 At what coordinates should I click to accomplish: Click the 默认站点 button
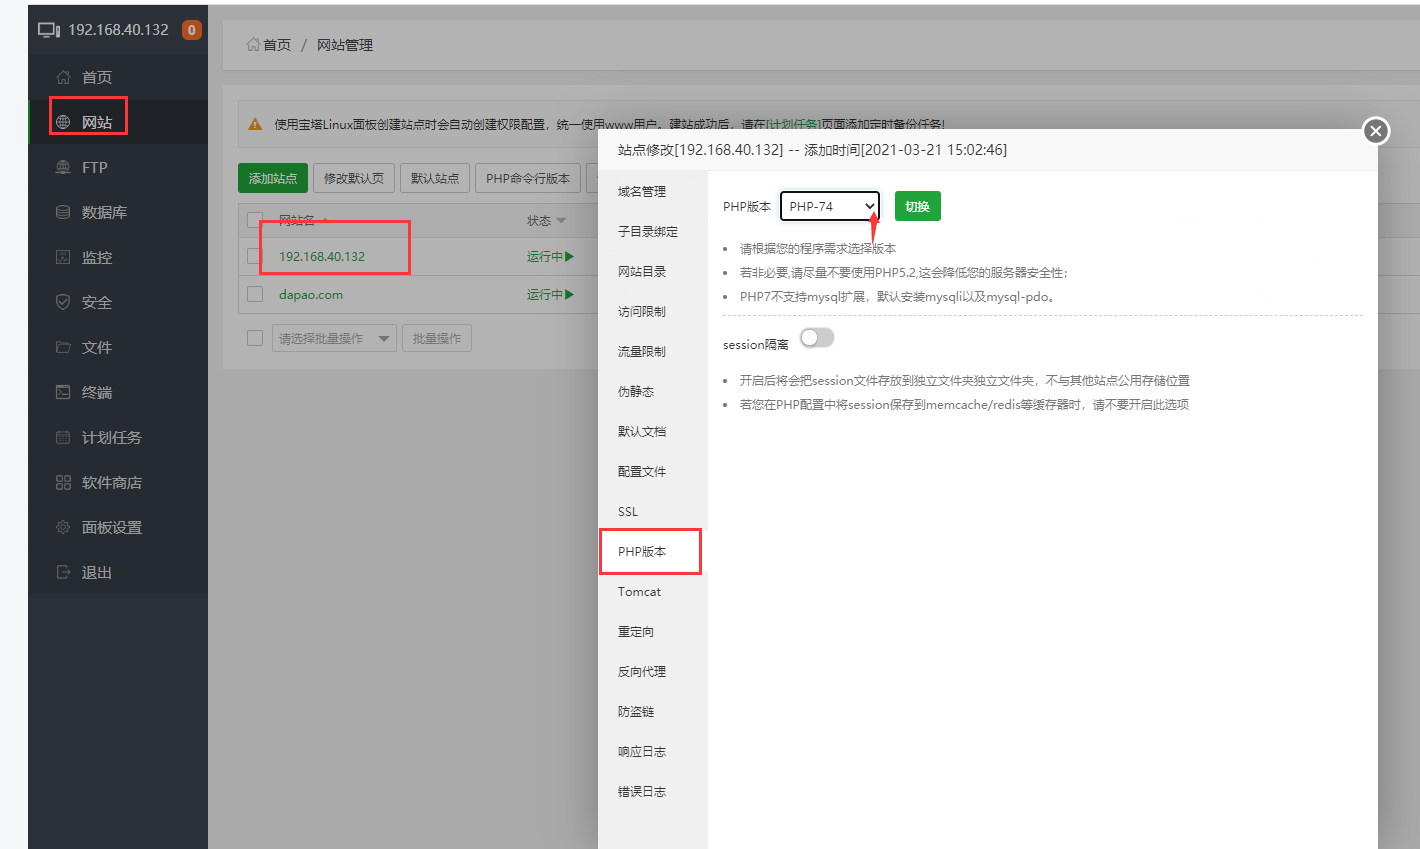[435, 178]
